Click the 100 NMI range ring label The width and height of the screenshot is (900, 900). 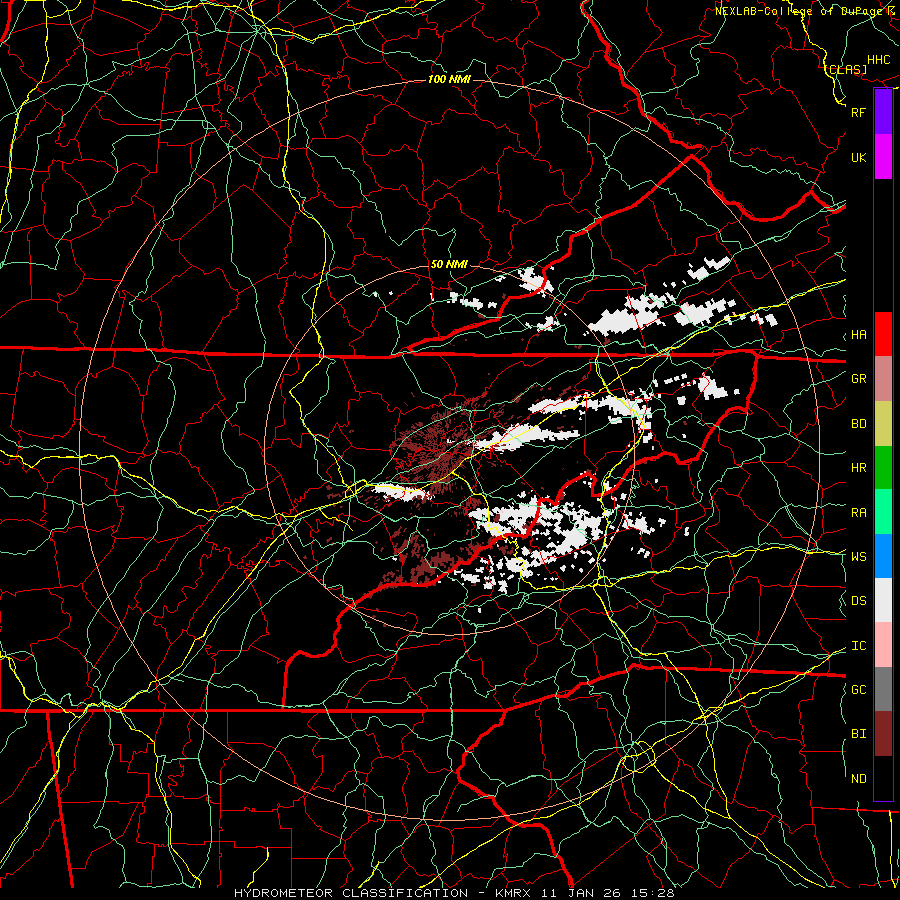tap(449, 79)
